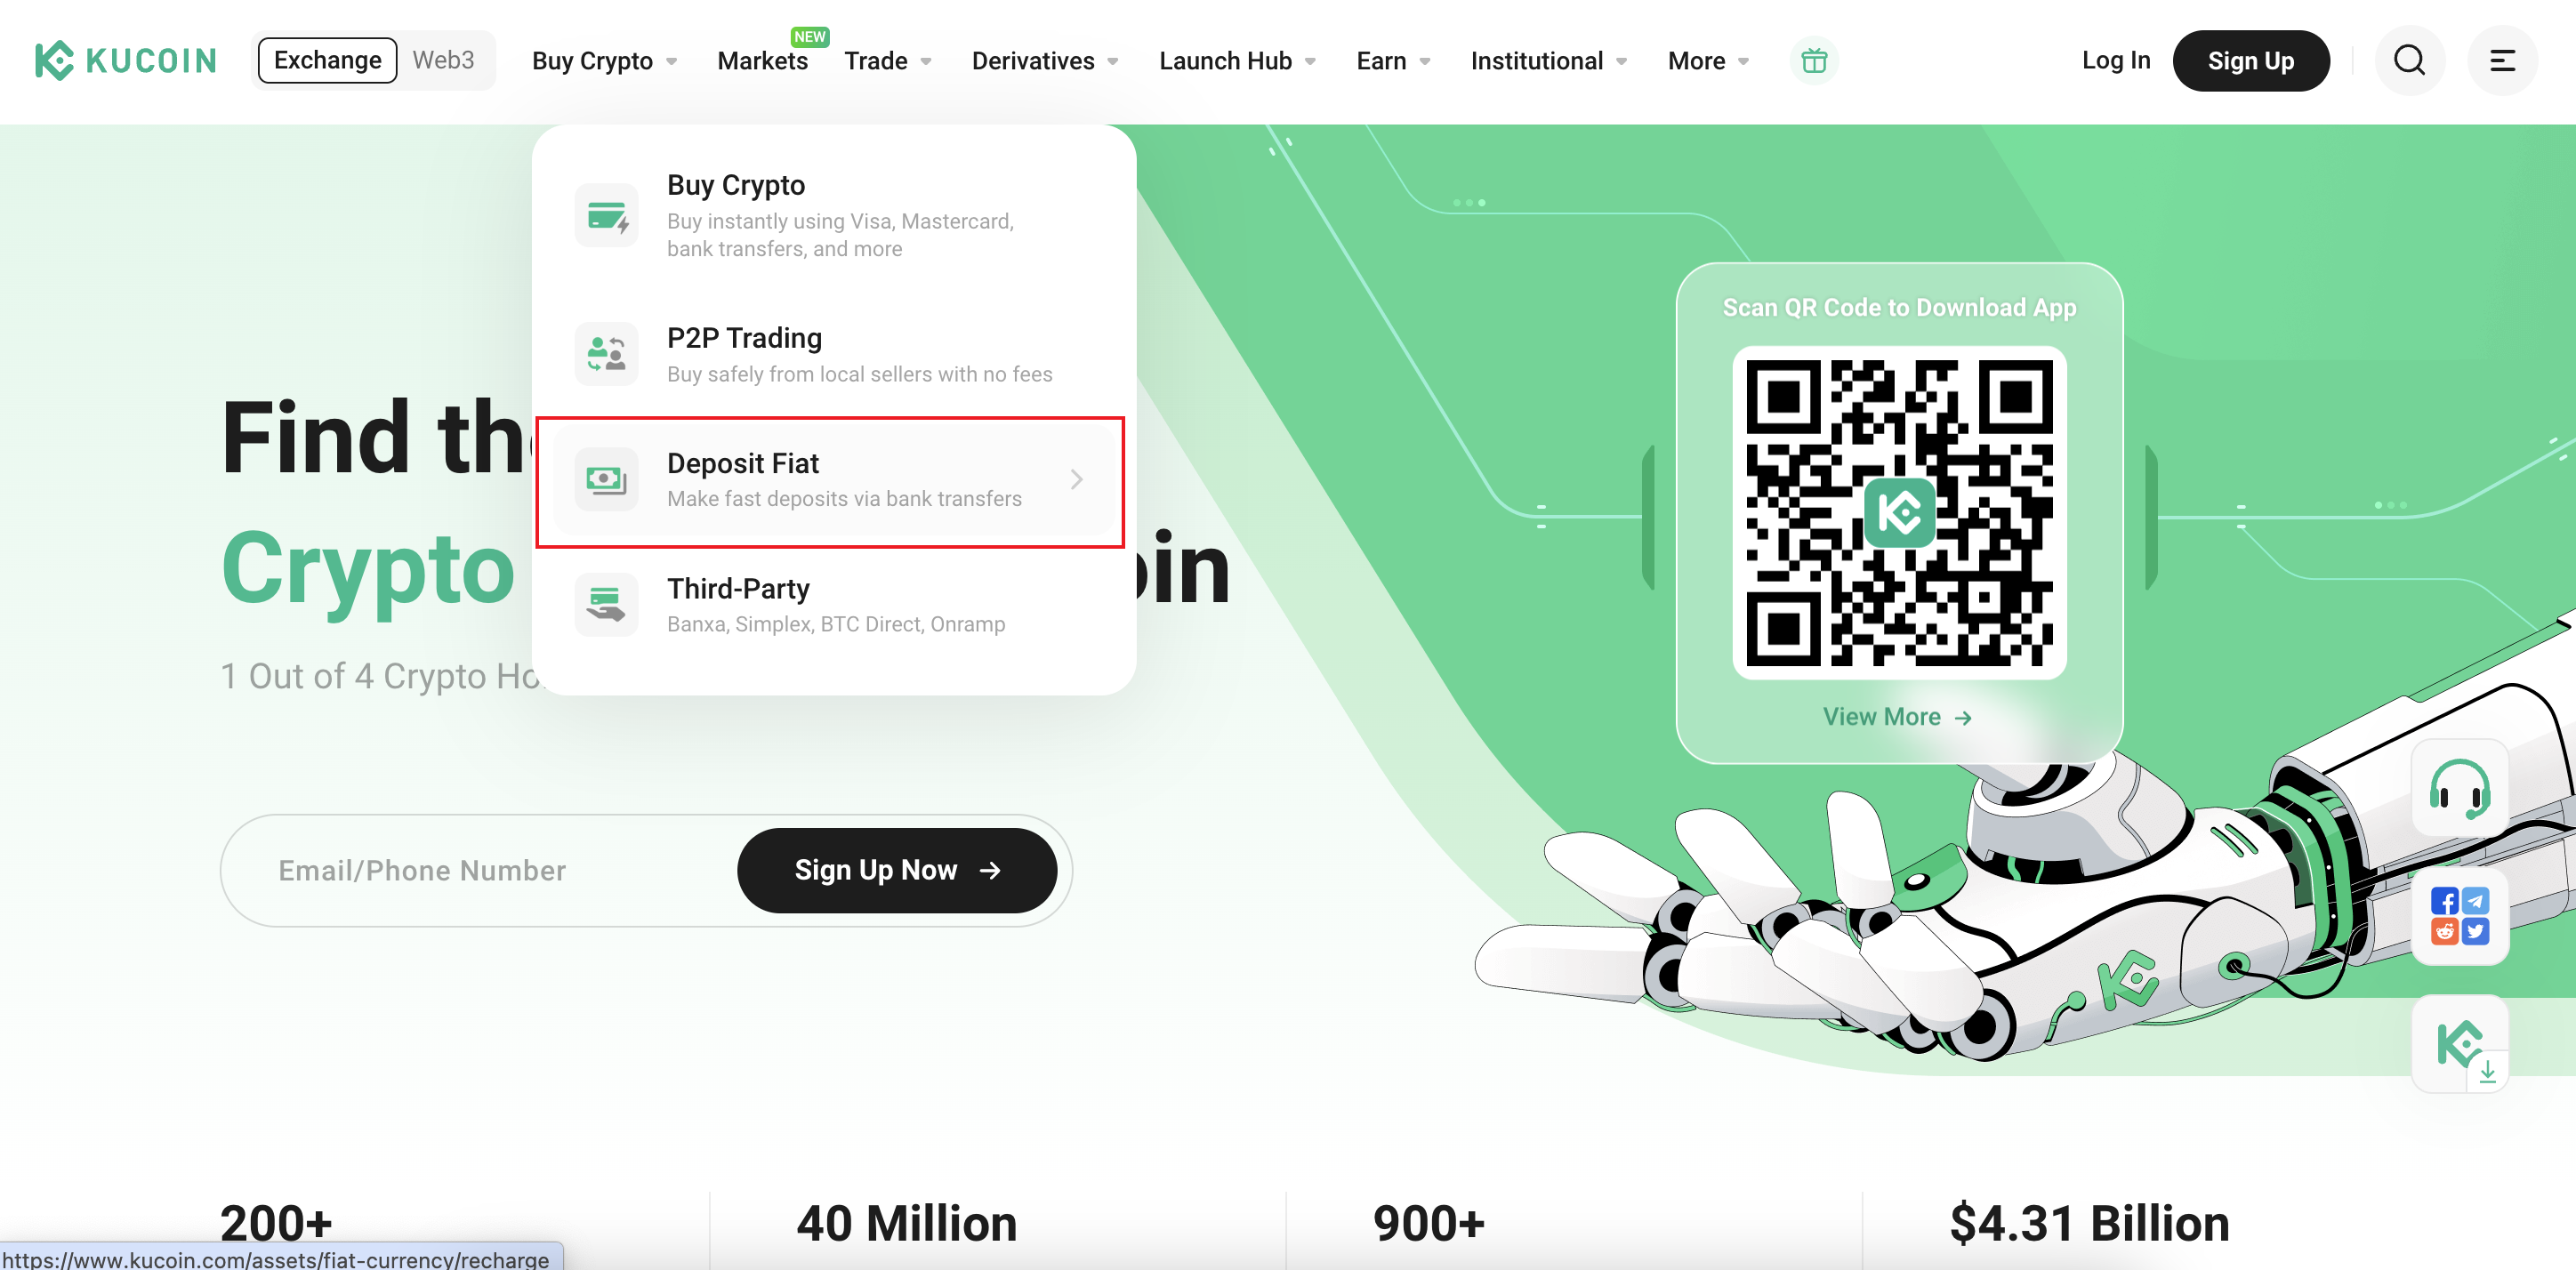2576x1270 pixels.
Task: Open the gift rewards icon
Action: pos(1814,61)
